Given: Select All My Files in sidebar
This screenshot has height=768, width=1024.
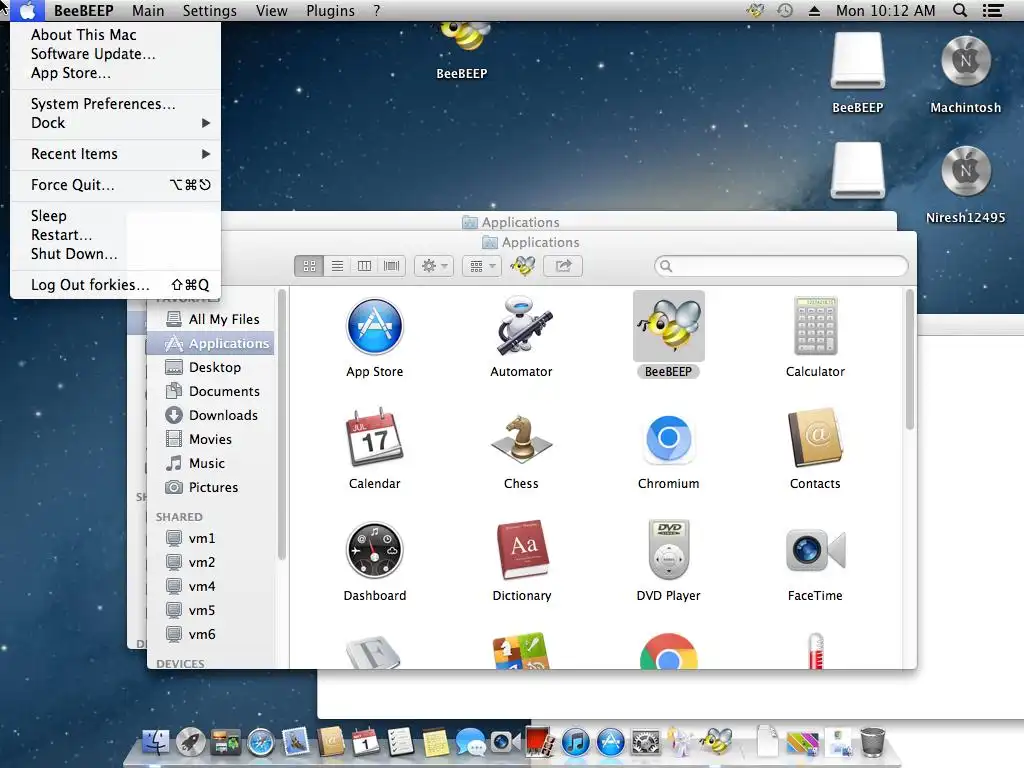Looking at the screenshot, I should click(210, 319).
